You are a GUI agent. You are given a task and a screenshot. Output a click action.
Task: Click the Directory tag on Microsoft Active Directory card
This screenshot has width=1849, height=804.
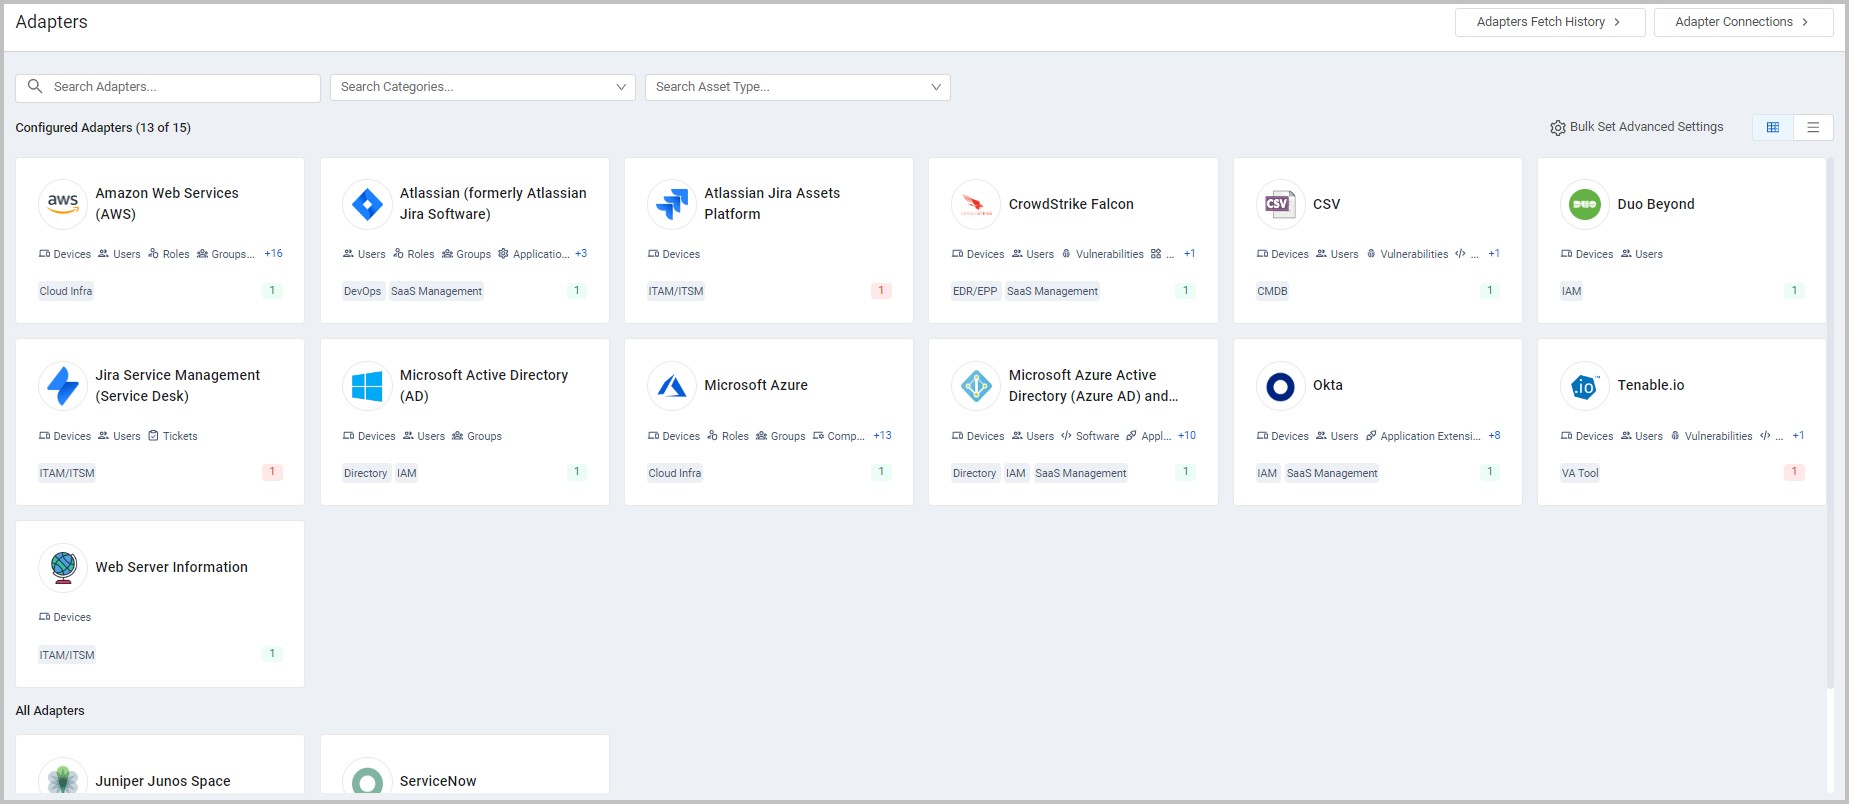coord(365,474)
